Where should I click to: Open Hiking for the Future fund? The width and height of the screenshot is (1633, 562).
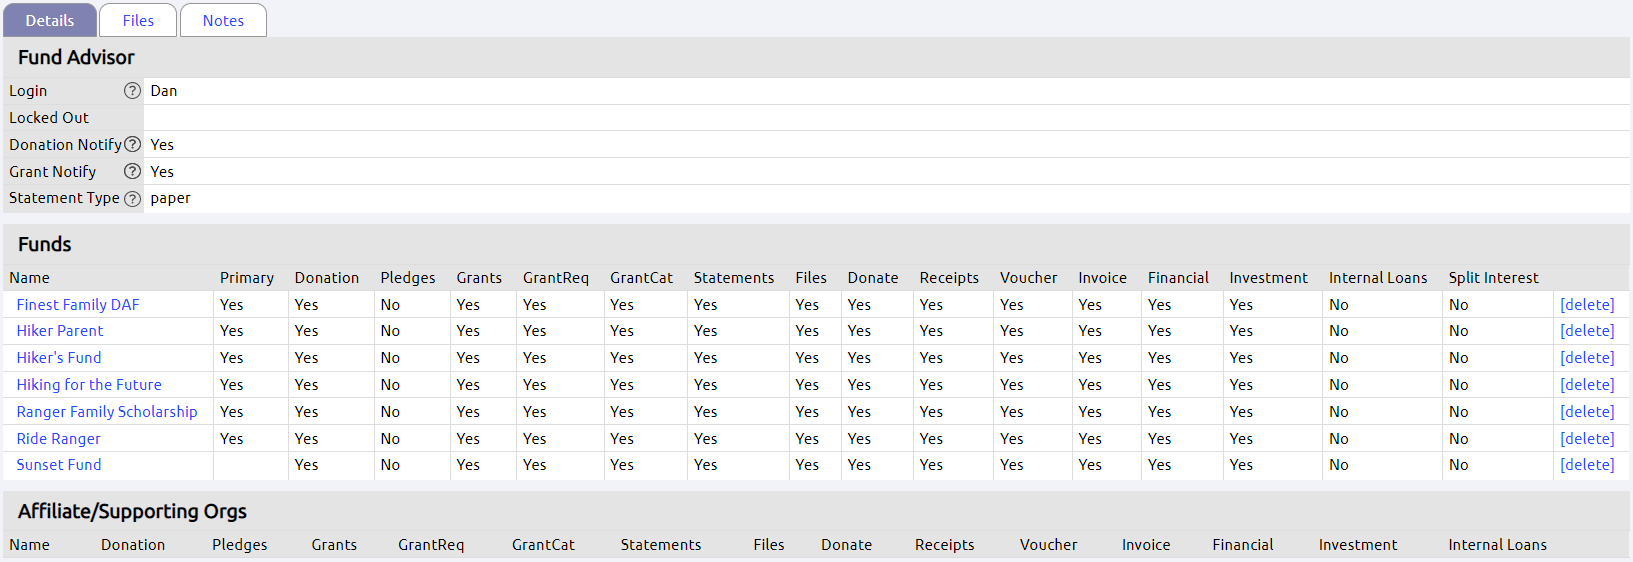(89, 385)
